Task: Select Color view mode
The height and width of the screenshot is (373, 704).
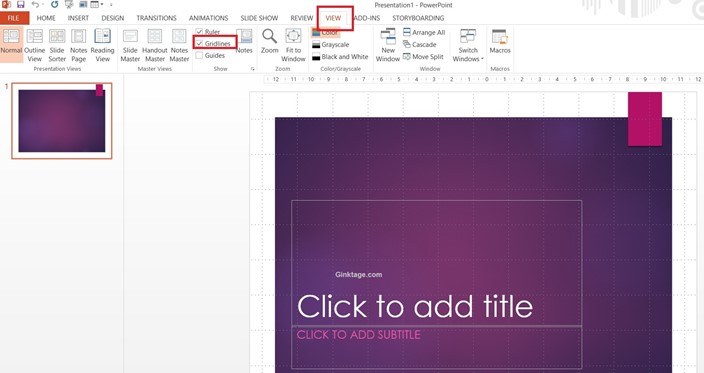Action: [x=326, y=33]
